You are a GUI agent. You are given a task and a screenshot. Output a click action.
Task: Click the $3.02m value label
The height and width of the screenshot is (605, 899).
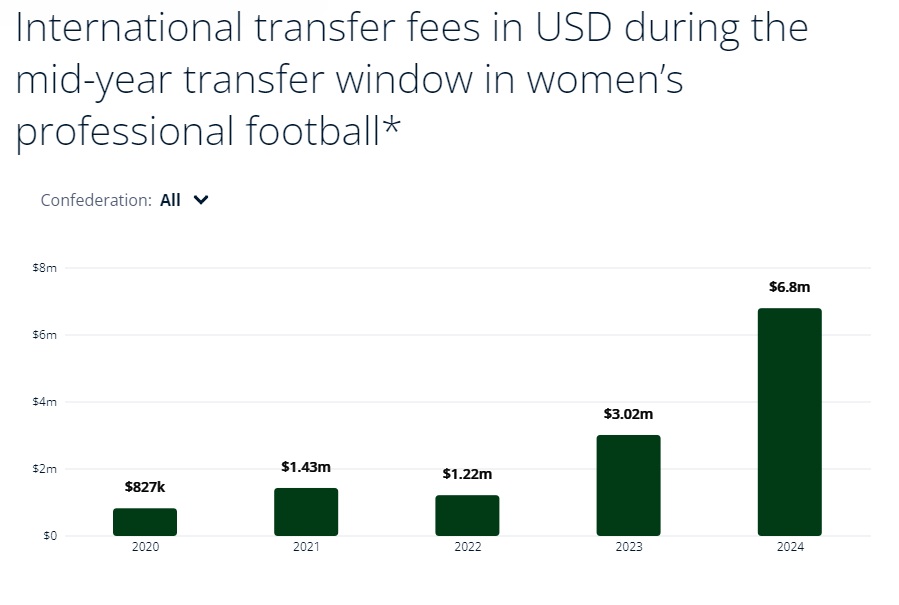(628, 413)
